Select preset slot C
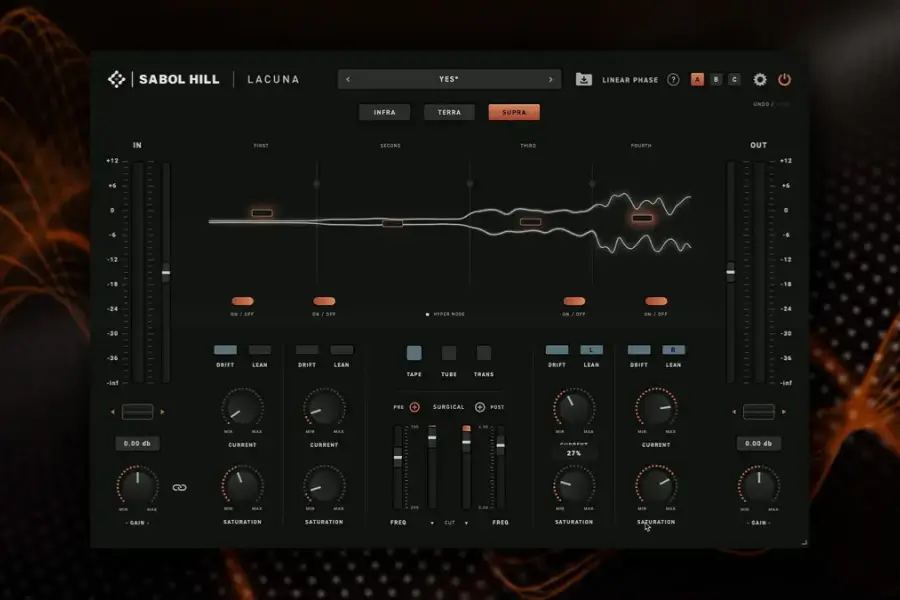The height and width of the screenshot is (600, 900). [x=734, y=79]
